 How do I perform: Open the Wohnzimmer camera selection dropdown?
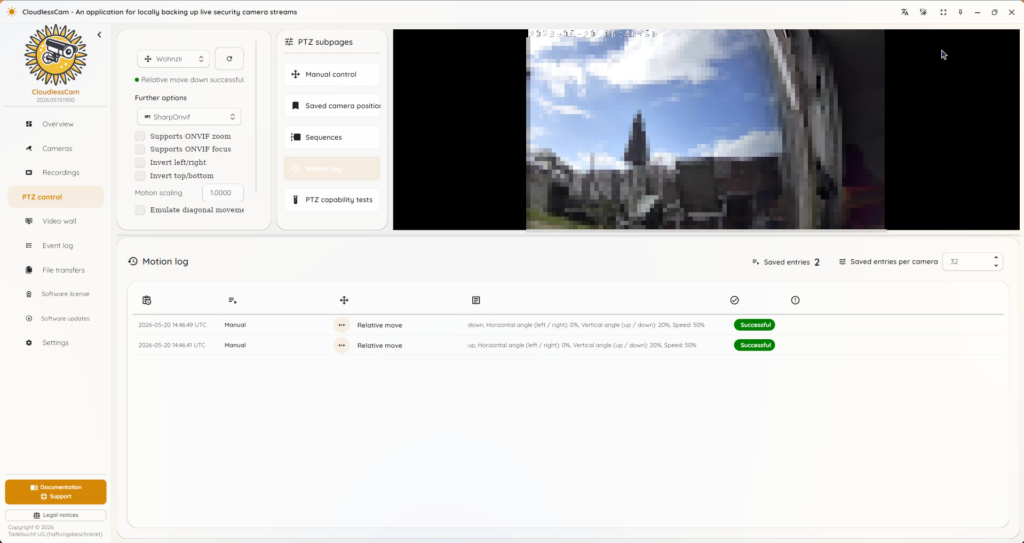click(x=173, y=59)
